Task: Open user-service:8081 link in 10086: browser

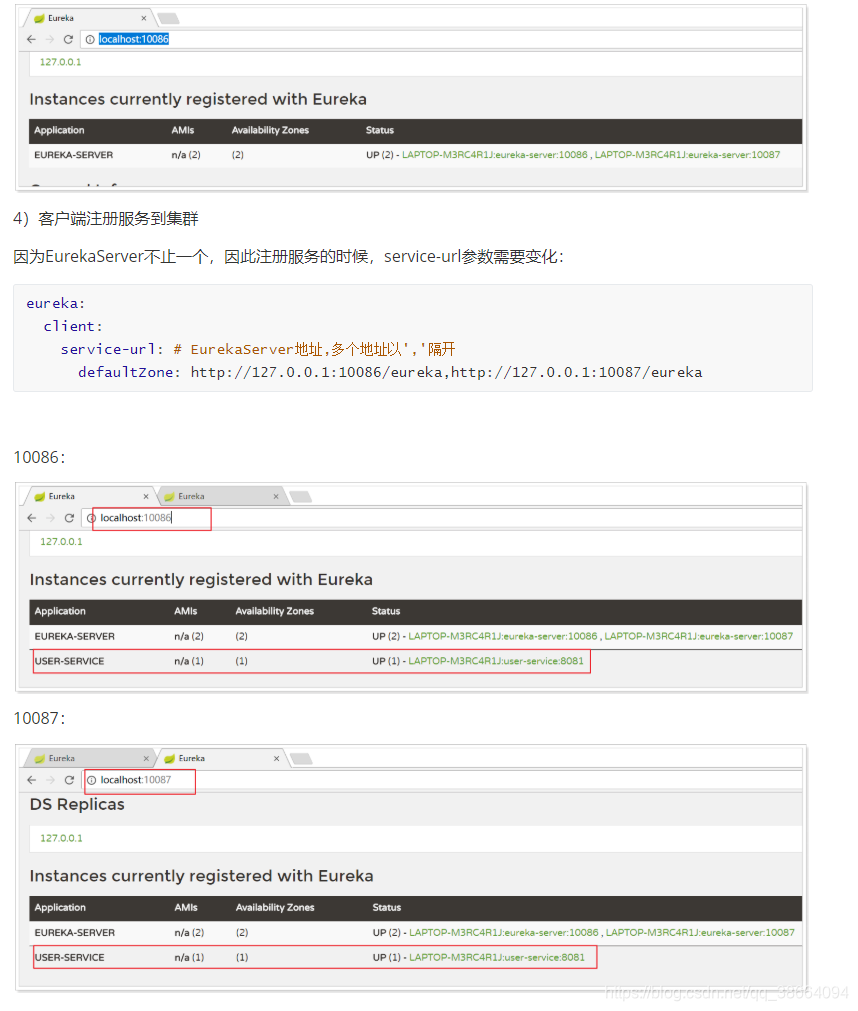Action: [x=496, y=661]
